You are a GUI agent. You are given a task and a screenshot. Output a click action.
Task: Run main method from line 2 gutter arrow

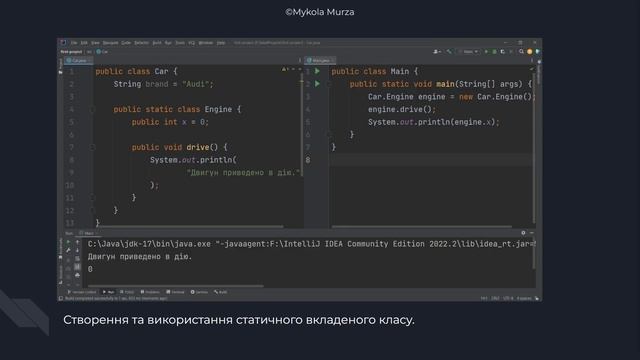pyautogui.click(x=317, y=84)
